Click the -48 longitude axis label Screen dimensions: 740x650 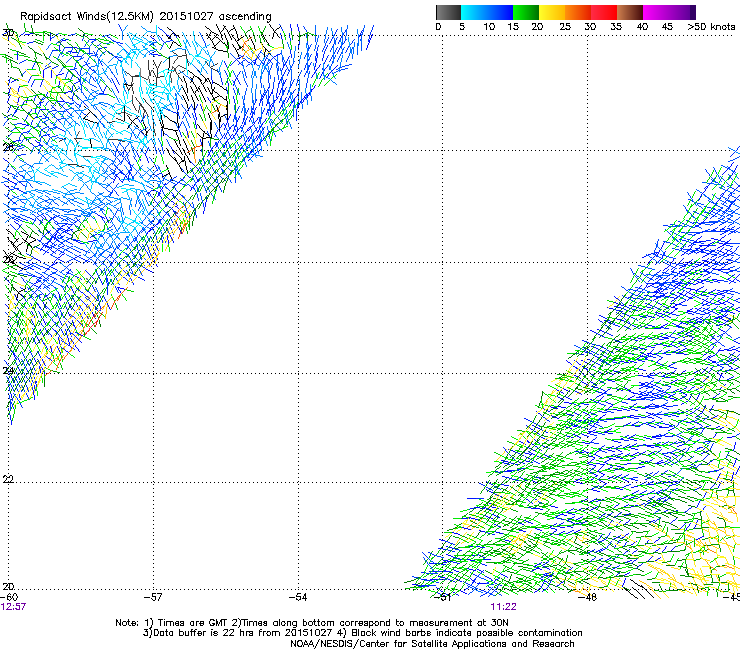588,597
